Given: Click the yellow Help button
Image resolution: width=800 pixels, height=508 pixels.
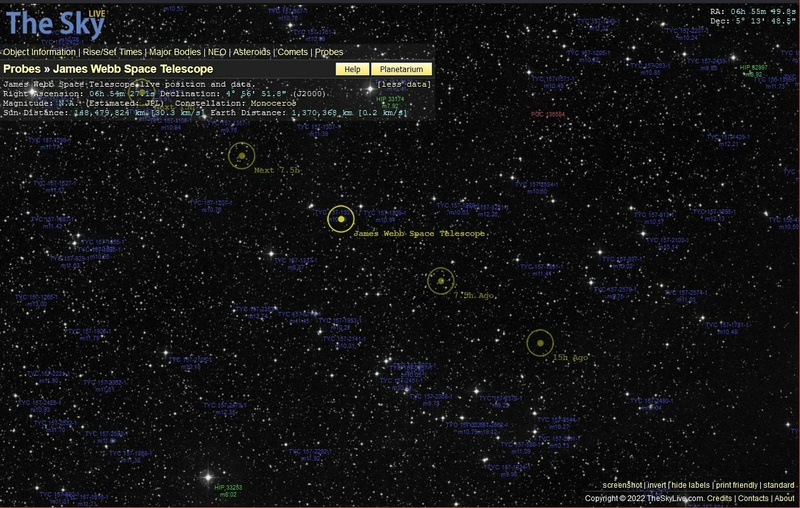Looking at the screenshot, I should pos(352,69).
